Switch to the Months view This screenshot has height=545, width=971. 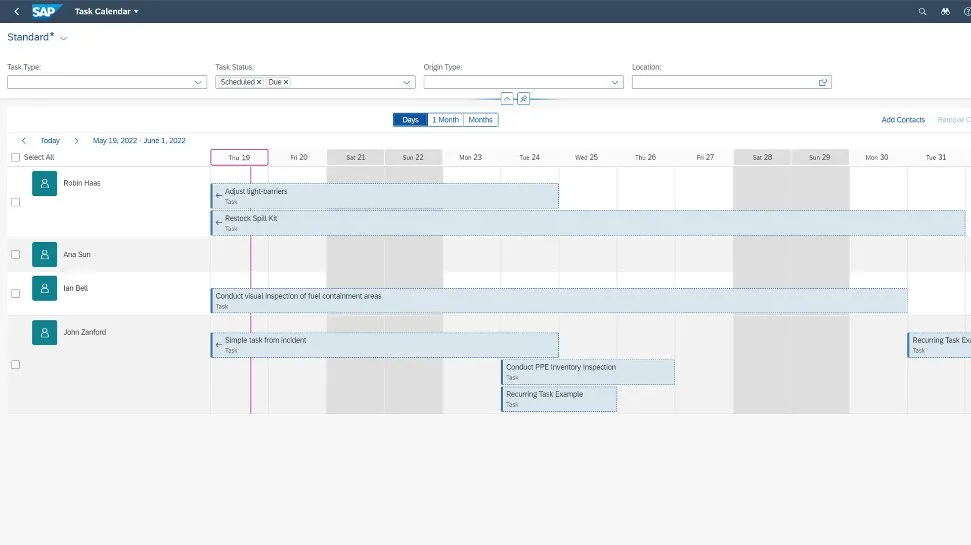481,120
